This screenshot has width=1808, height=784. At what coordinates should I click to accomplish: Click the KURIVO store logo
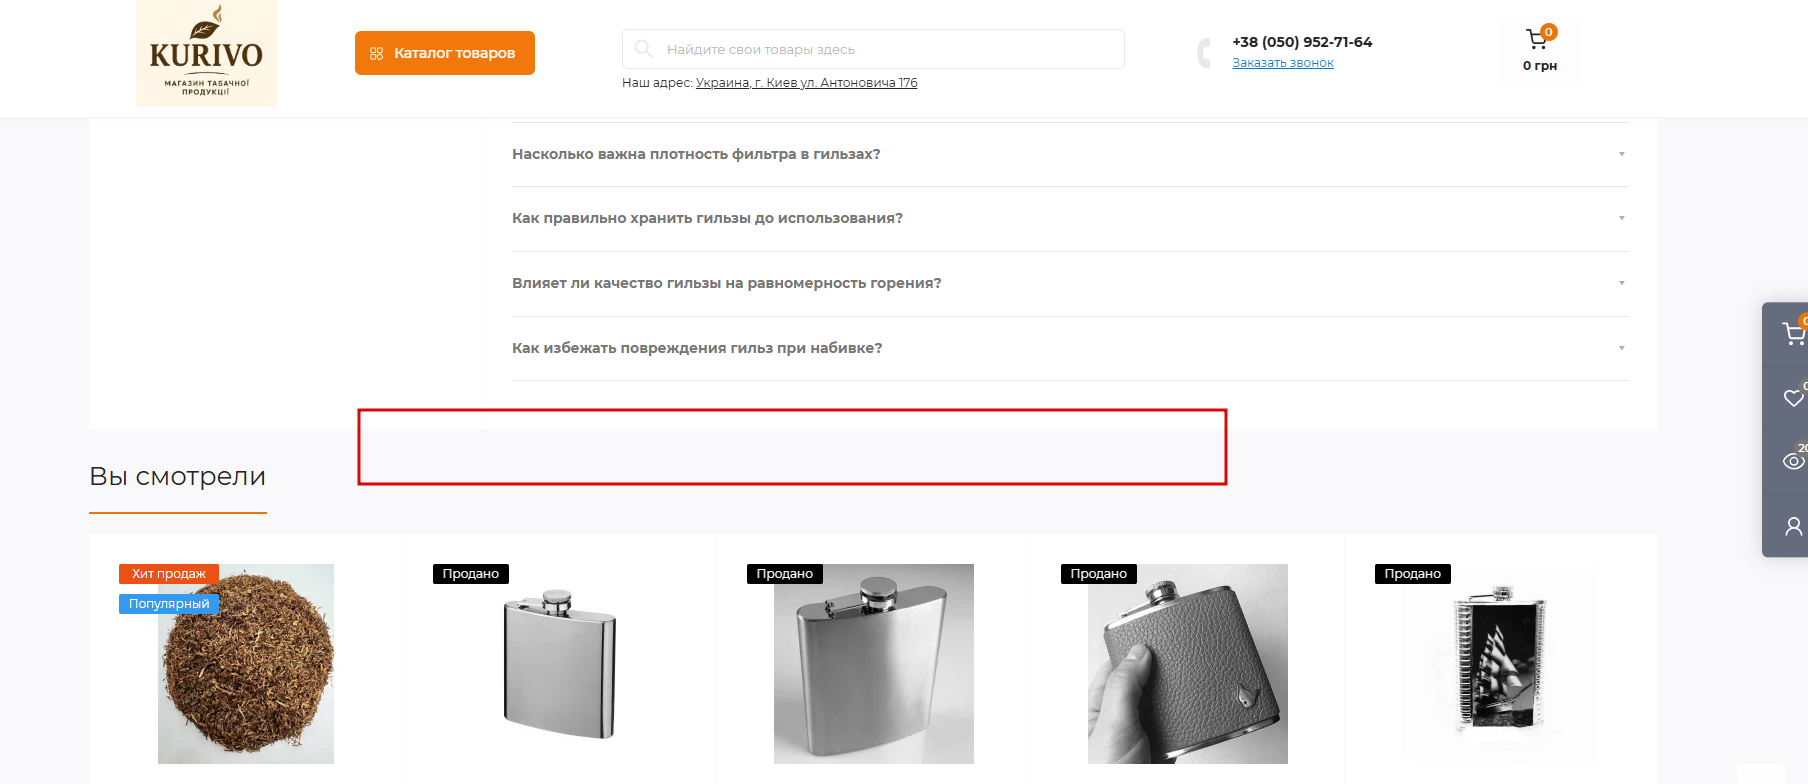click(206, 53)
